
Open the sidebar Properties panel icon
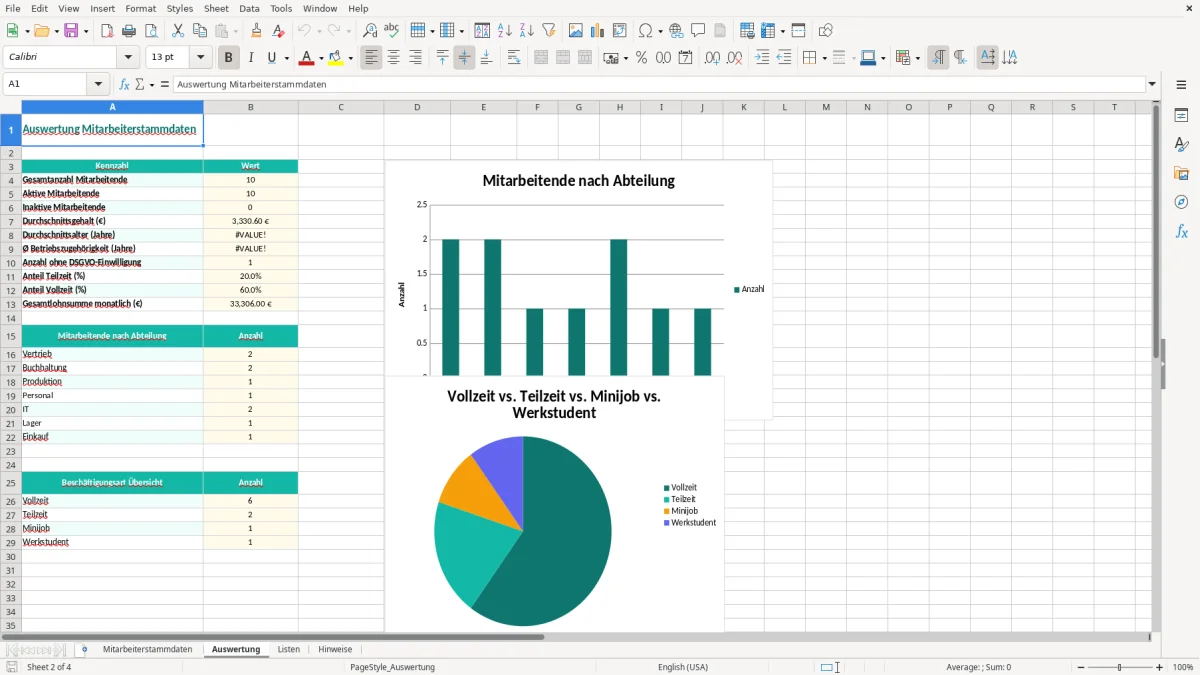point(1182,116)
